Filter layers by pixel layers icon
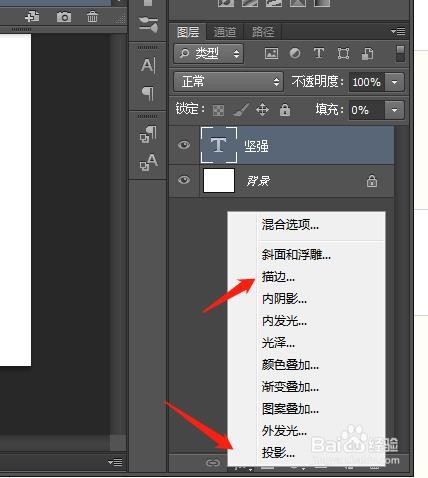428x478 pixels. click(x=271, y=53)
